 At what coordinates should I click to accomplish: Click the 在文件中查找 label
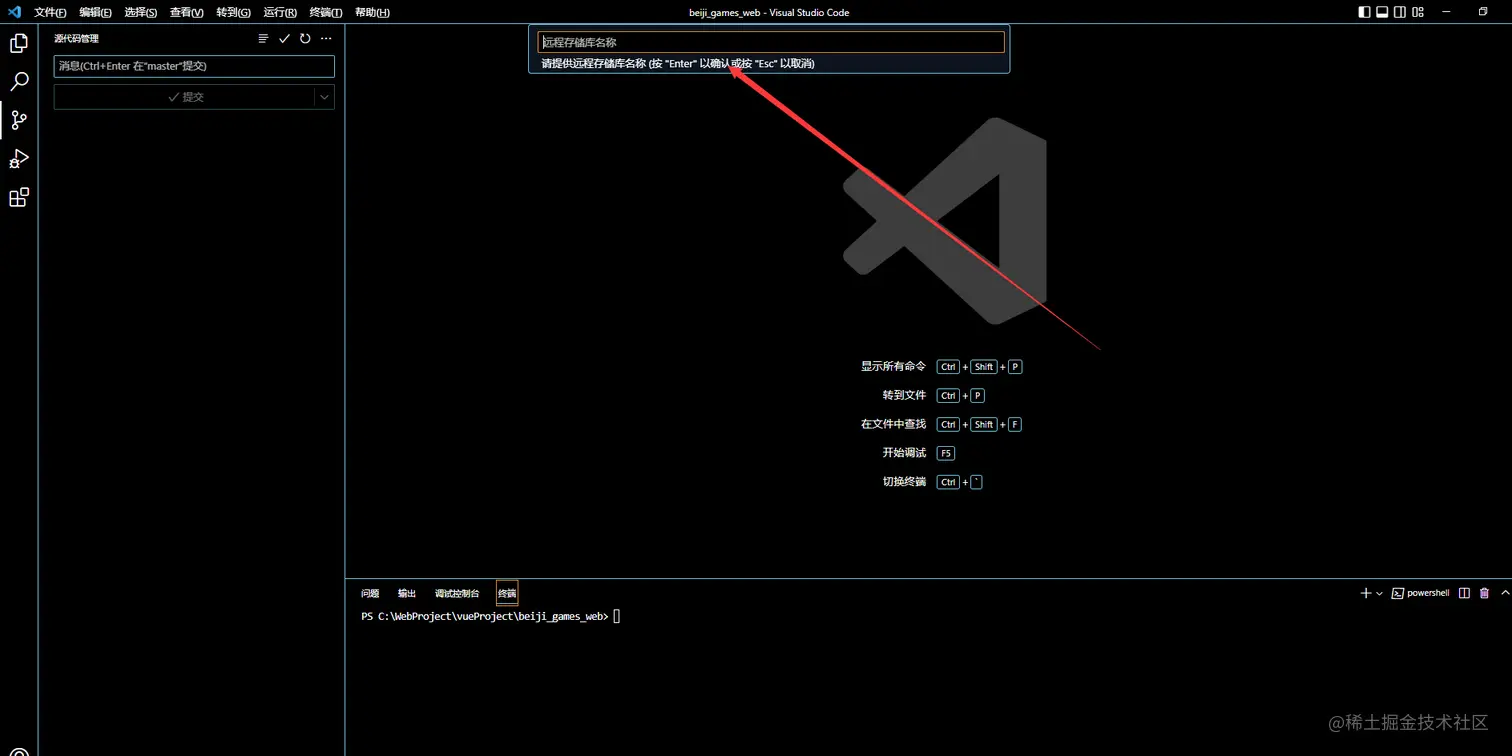pos(894,424)
